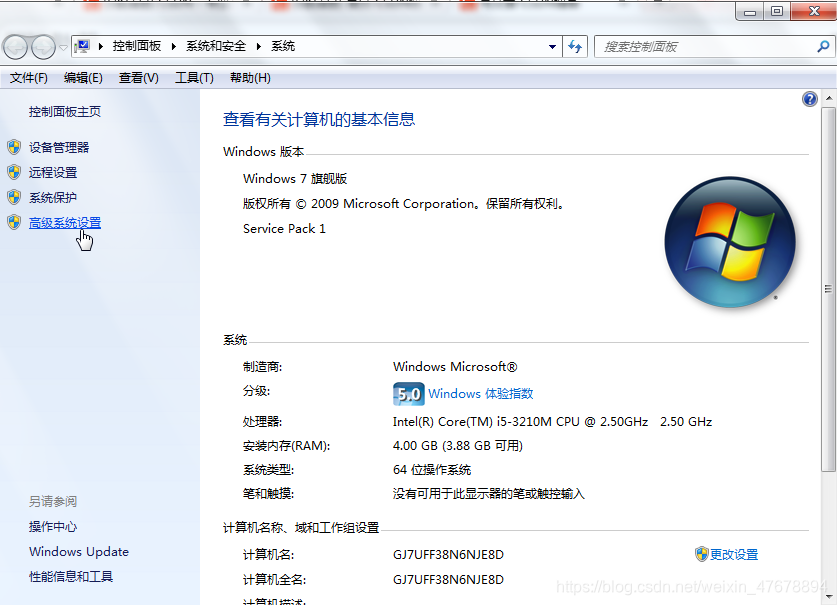Open 系统保护 from the sidebar
This screenshot has height=605, width=837.
pos(53,198)
